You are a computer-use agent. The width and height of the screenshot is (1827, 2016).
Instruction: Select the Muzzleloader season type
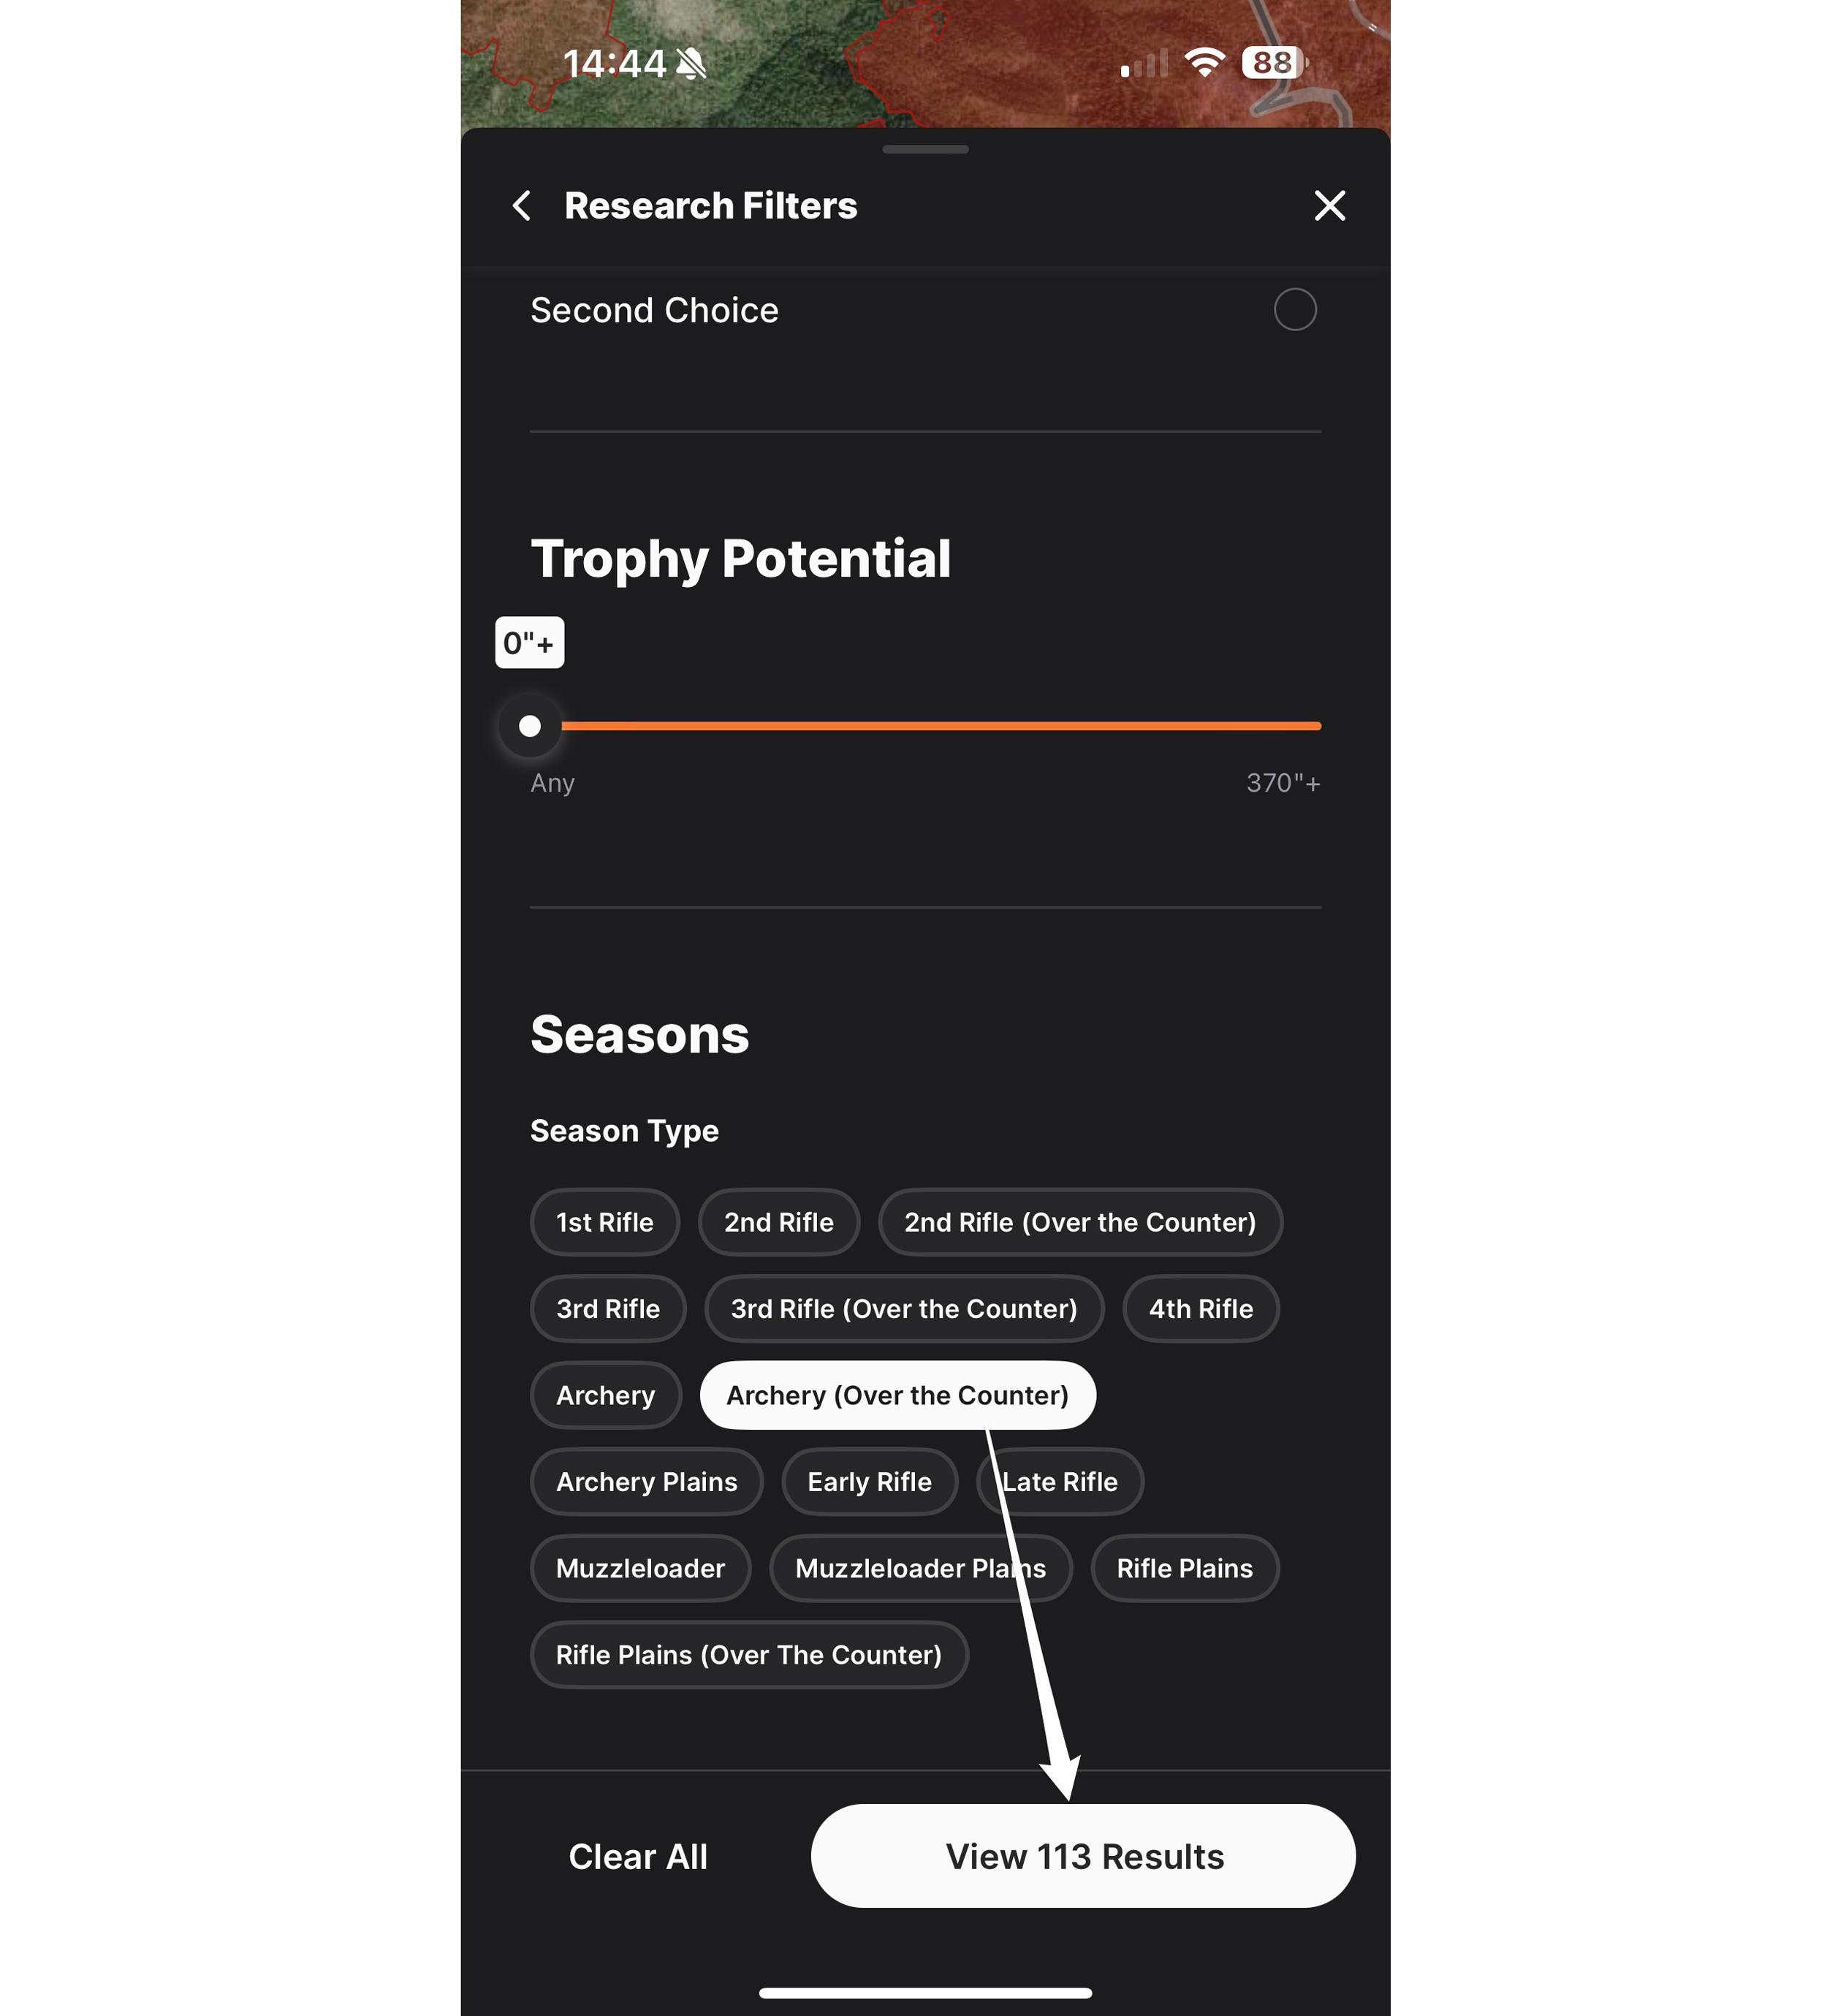639,1568
